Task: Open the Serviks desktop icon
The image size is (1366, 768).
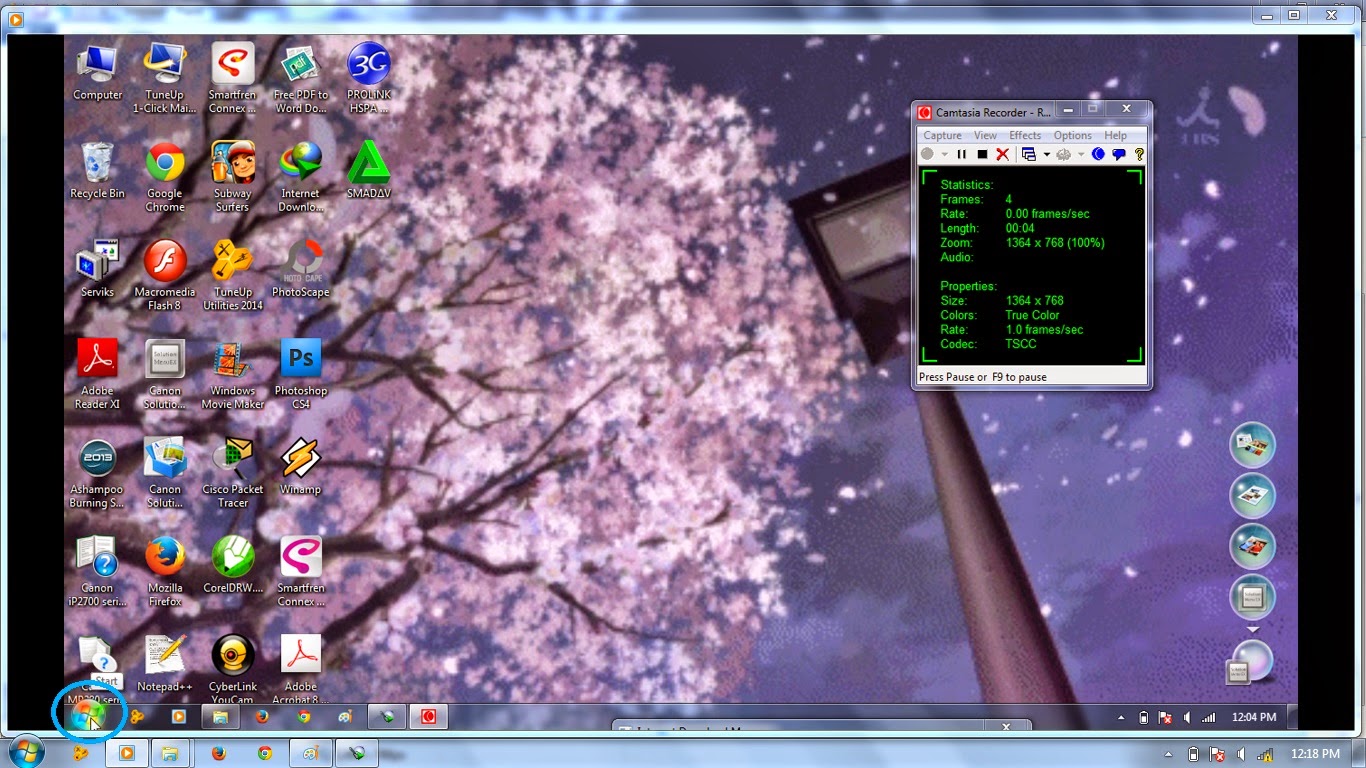Action: 97,269
